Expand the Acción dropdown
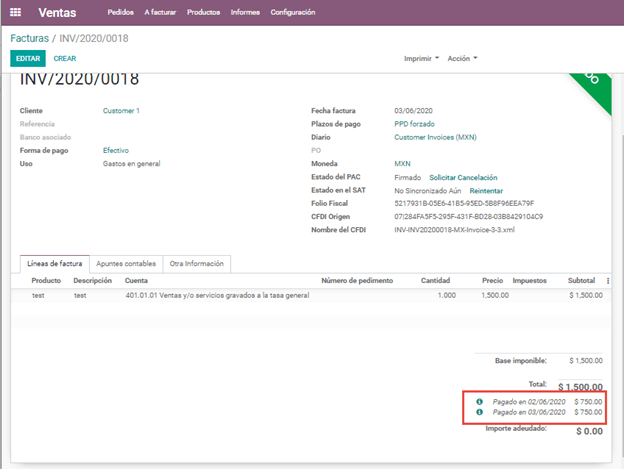 click(x=462, y=58)
